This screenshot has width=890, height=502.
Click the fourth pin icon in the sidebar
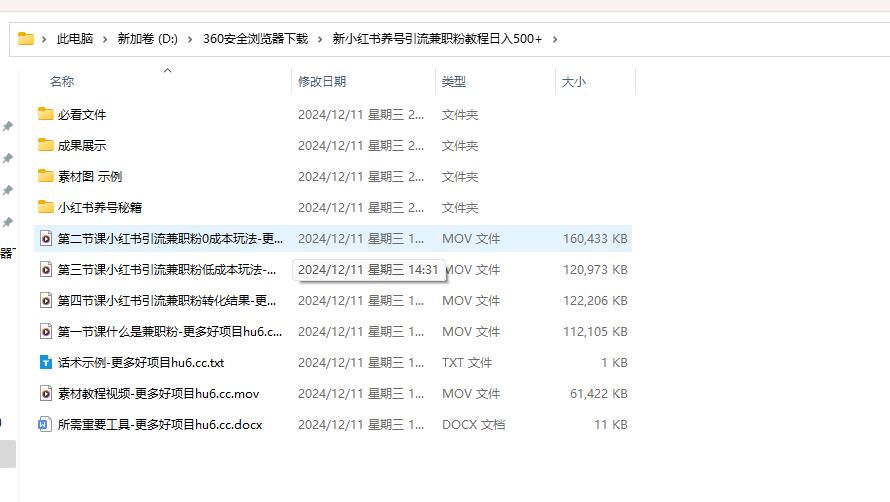8,222
